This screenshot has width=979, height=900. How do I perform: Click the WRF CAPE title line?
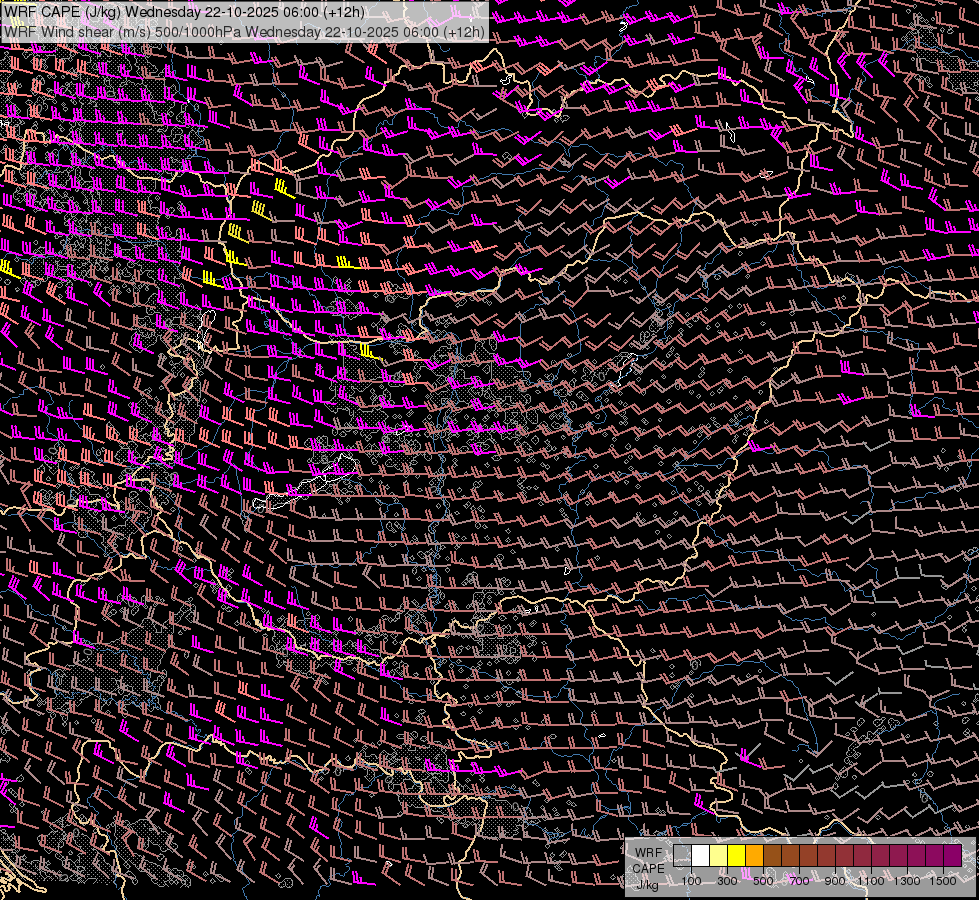pos(185,12)
